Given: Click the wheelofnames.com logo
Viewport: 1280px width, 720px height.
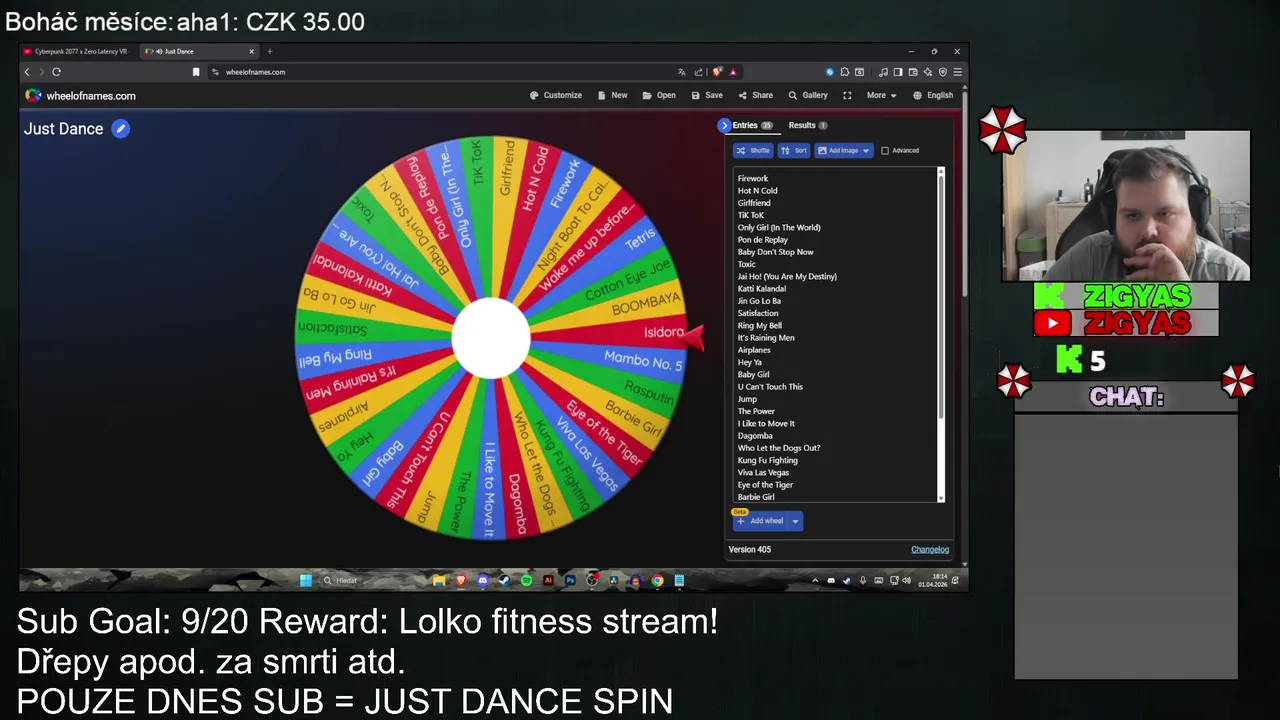Looking at the screenshot, I should point(80,95).
